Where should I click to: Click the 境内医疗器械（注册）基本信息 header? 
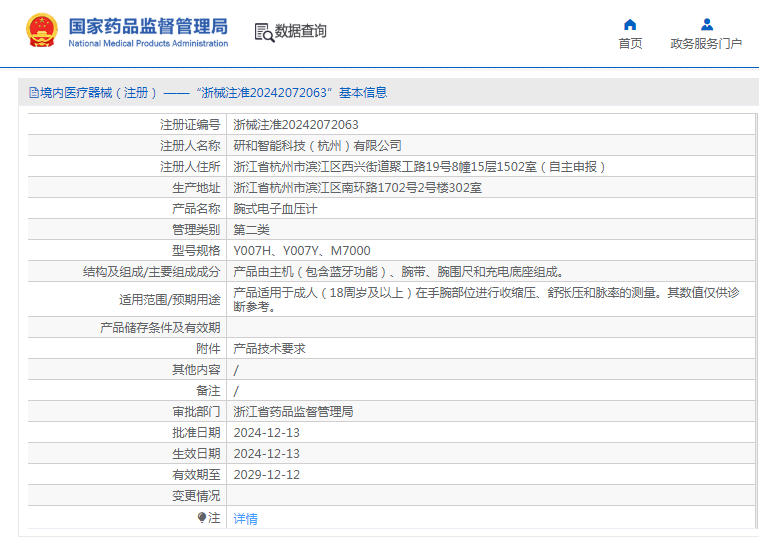coord(208,92)
